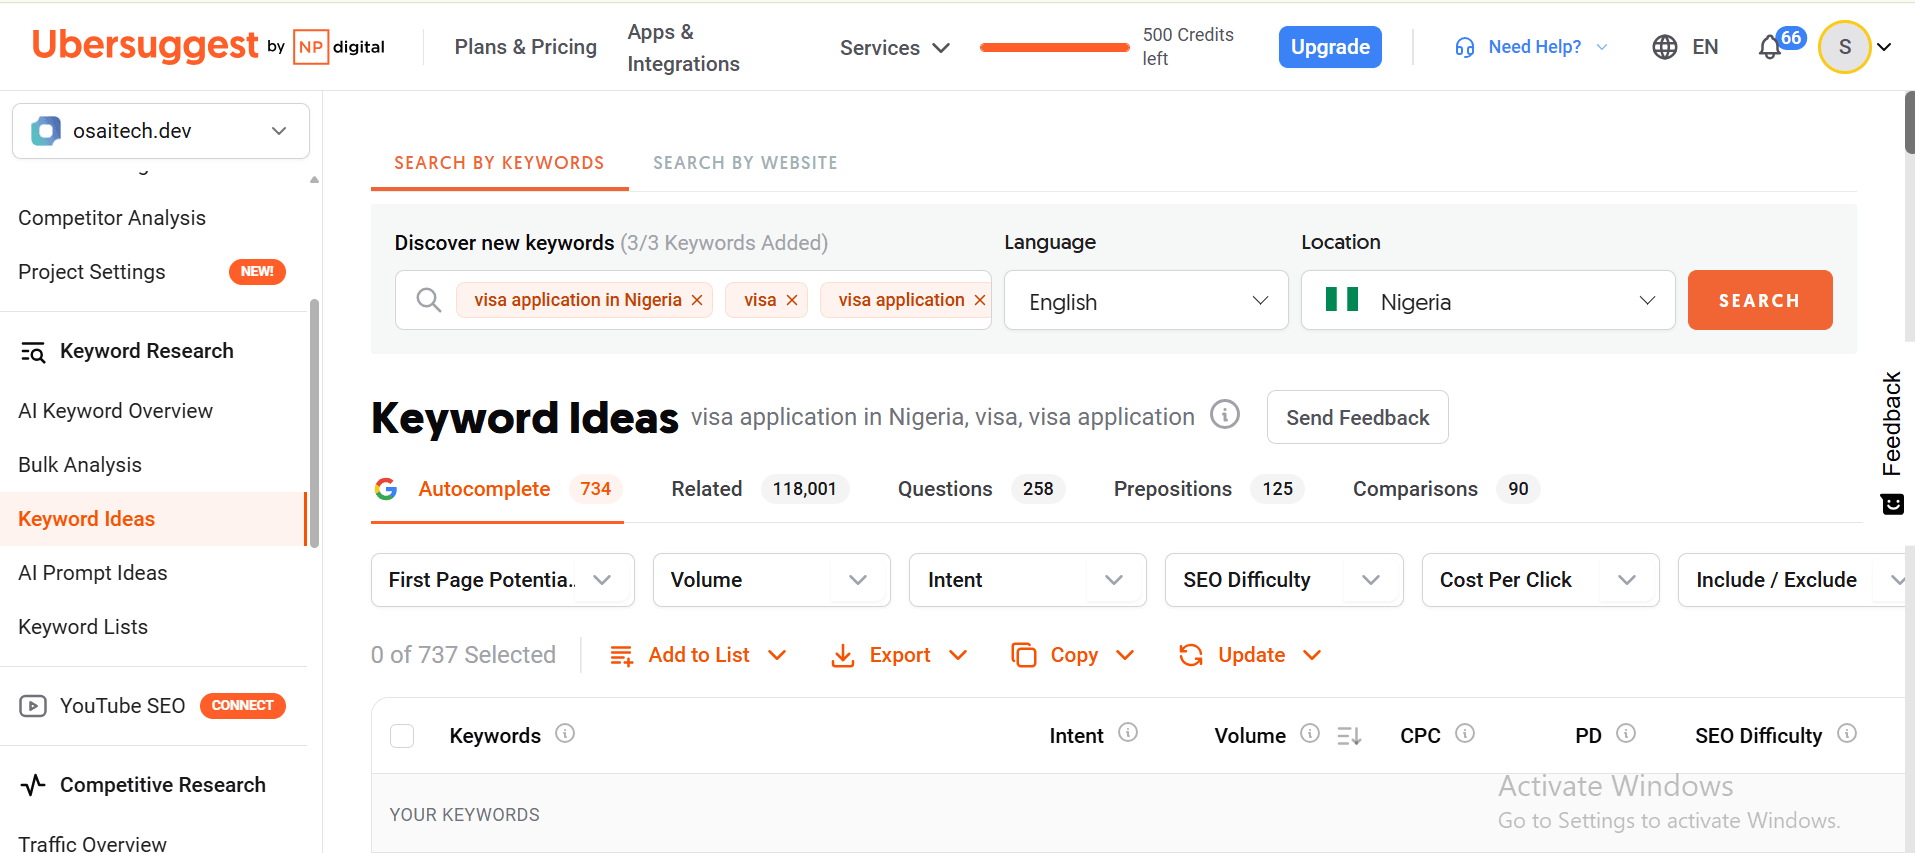This screenshot has width=1915, height=853.
Task: Remove the 'visa application' keyword tag
Action: pos(980,300)
